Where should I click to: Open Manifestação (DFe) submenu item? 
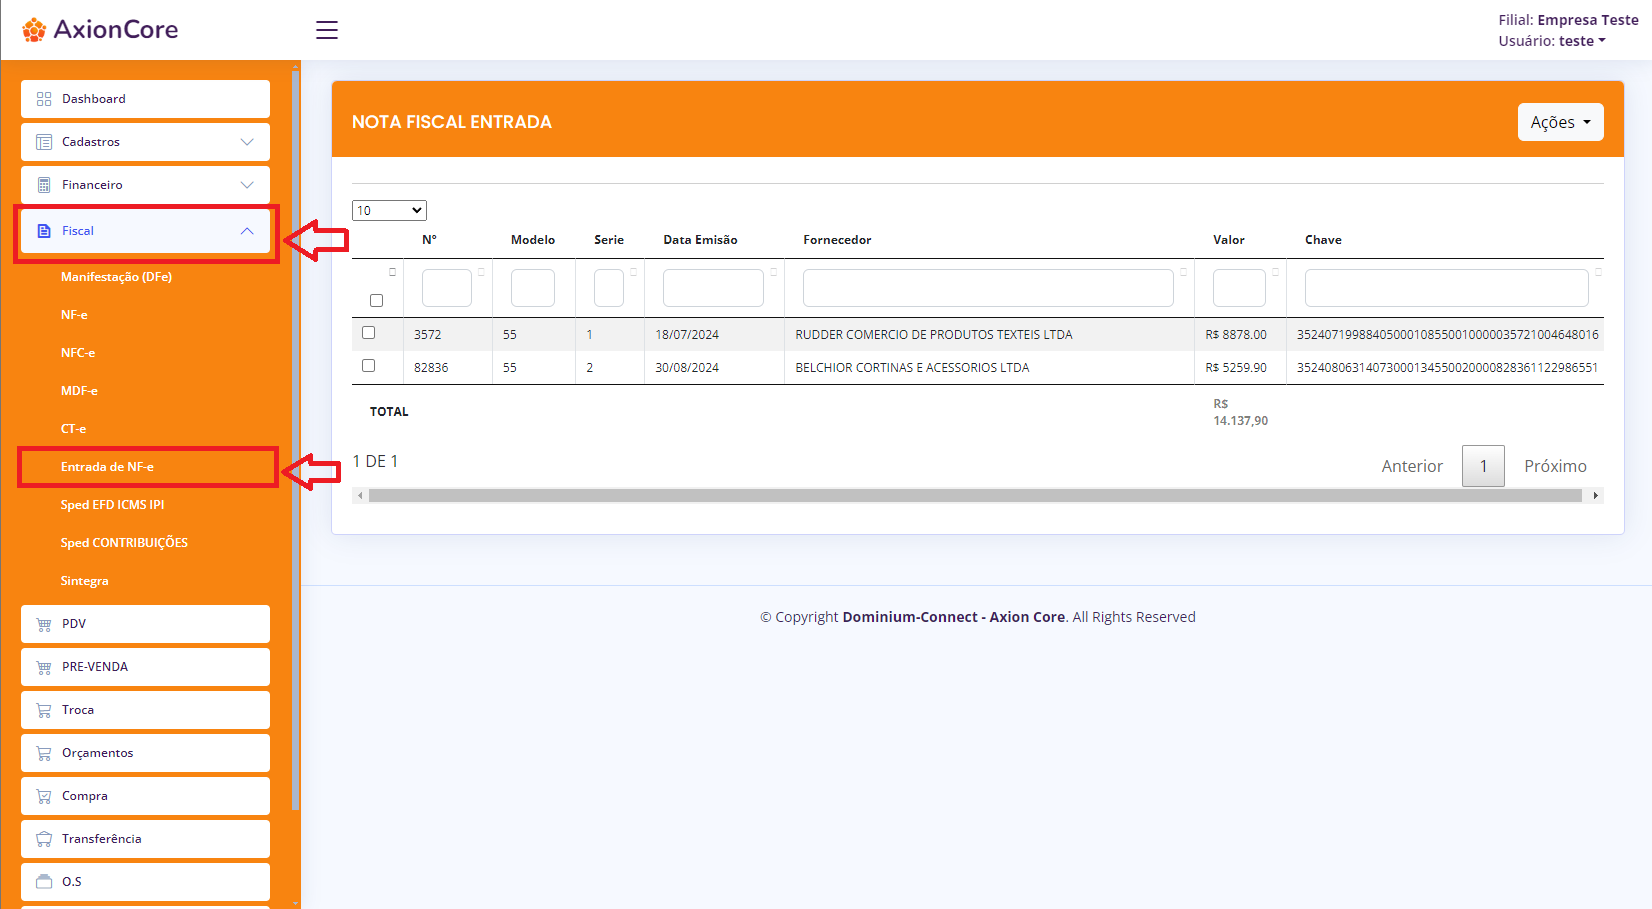[116, 277]
